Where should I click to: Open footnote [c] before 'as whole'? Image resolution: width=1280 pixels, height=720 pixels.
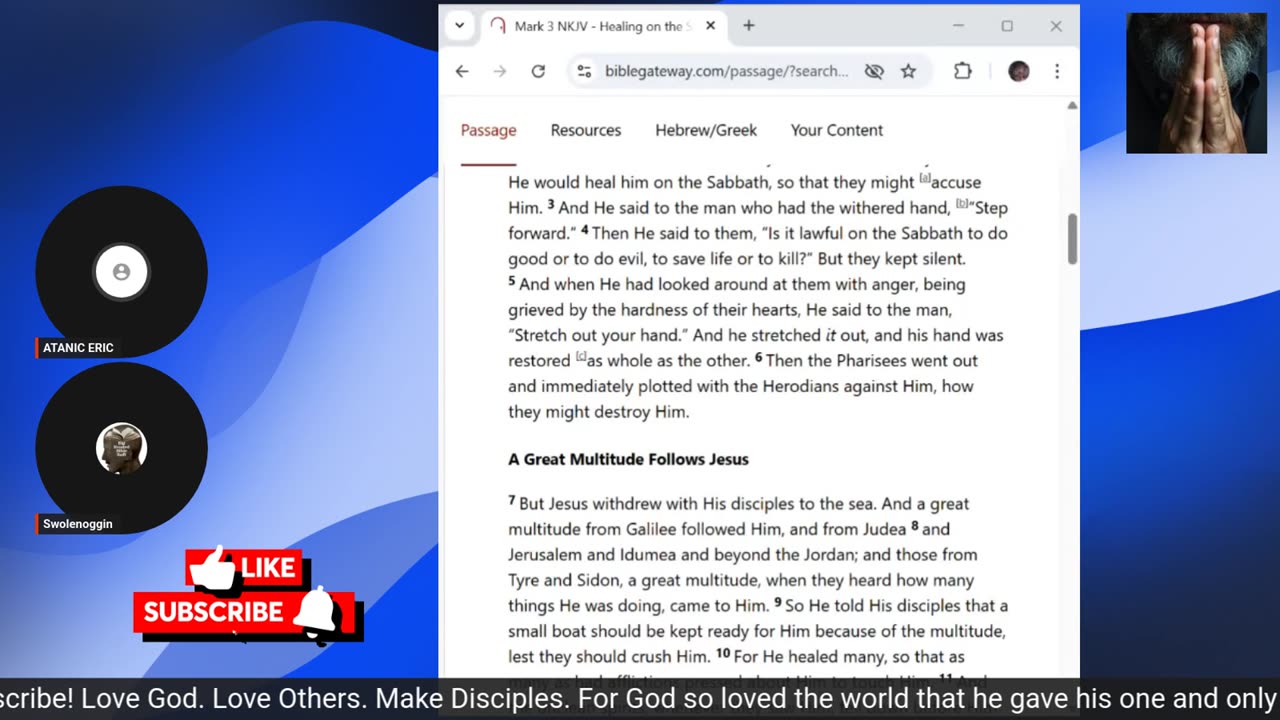click(581, 357)
